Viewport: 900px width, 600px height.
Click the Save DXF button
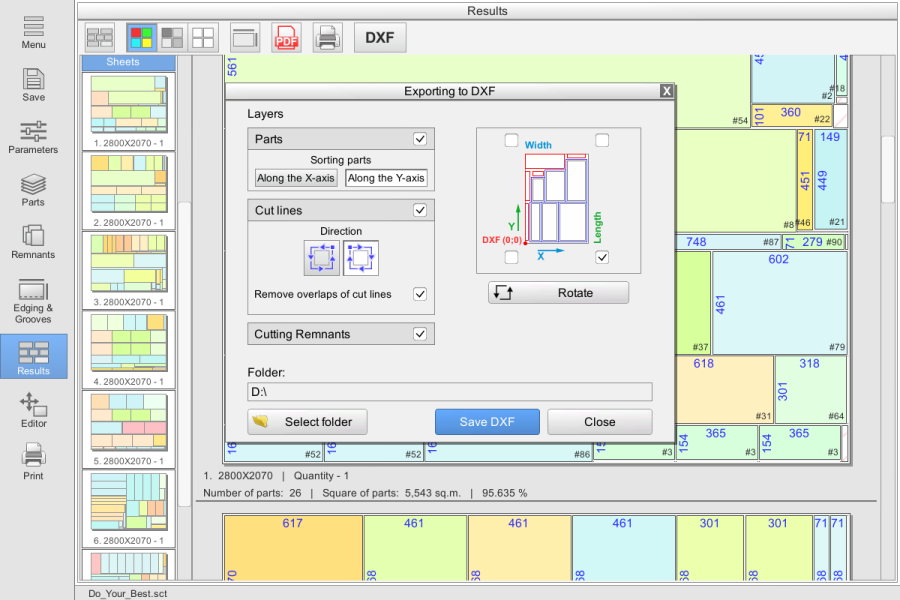click(487, 422)
